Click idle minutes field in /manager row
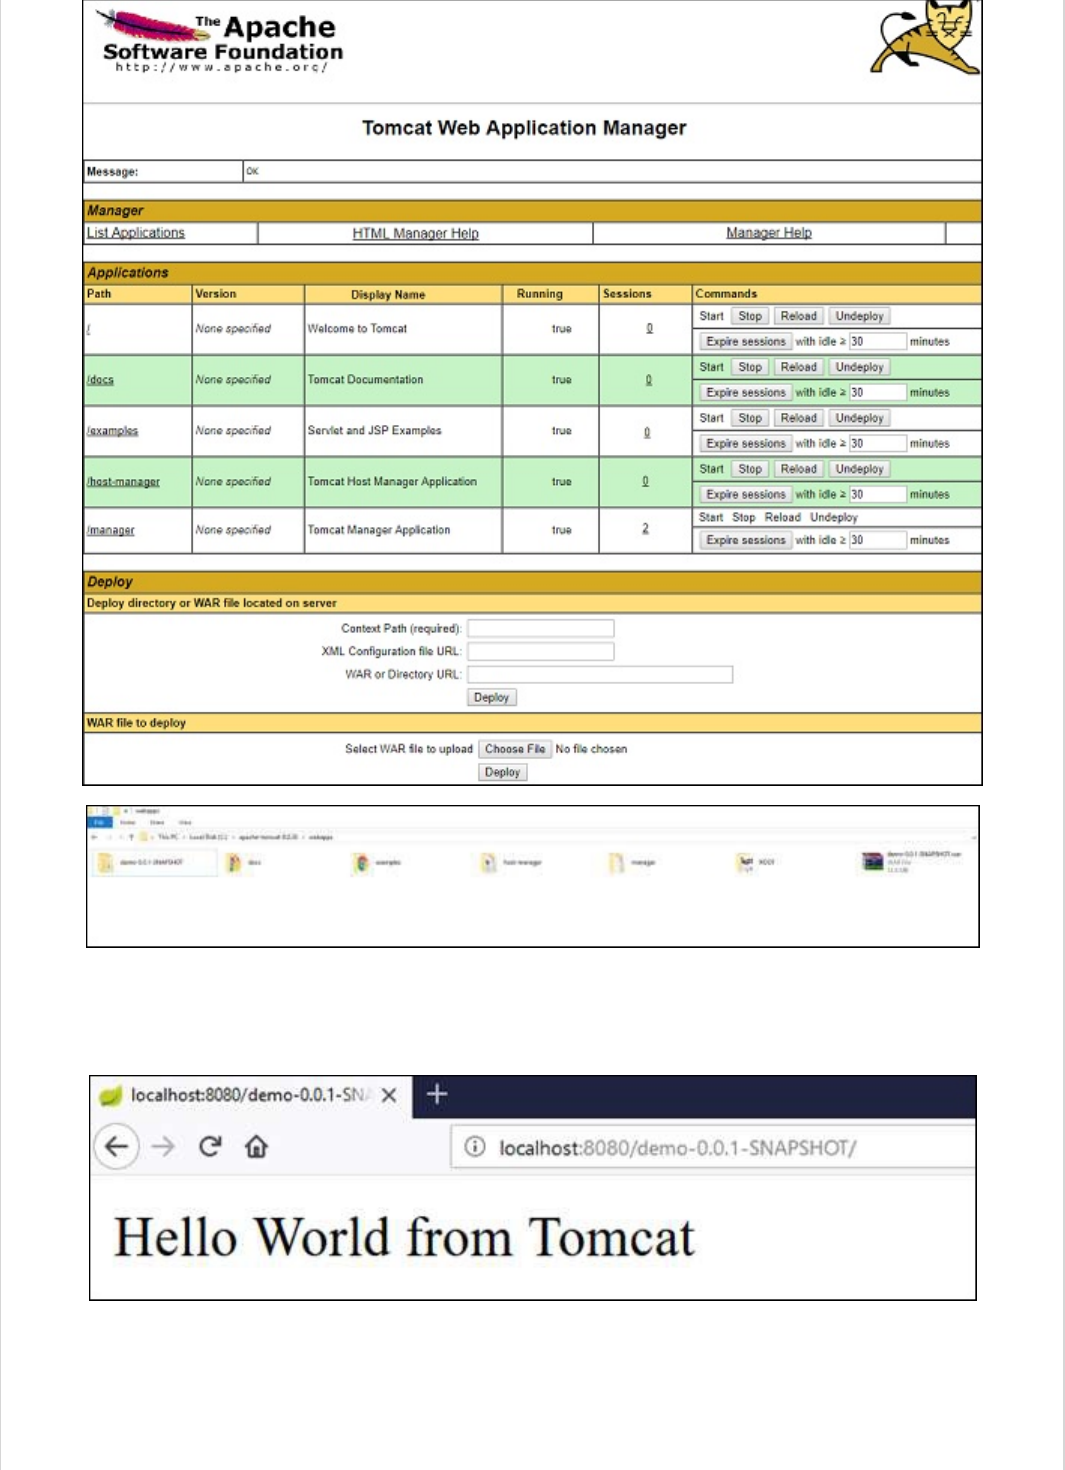Image resolution: width=1065 pixels, height=1470 pixels. (x=877, y=540)
